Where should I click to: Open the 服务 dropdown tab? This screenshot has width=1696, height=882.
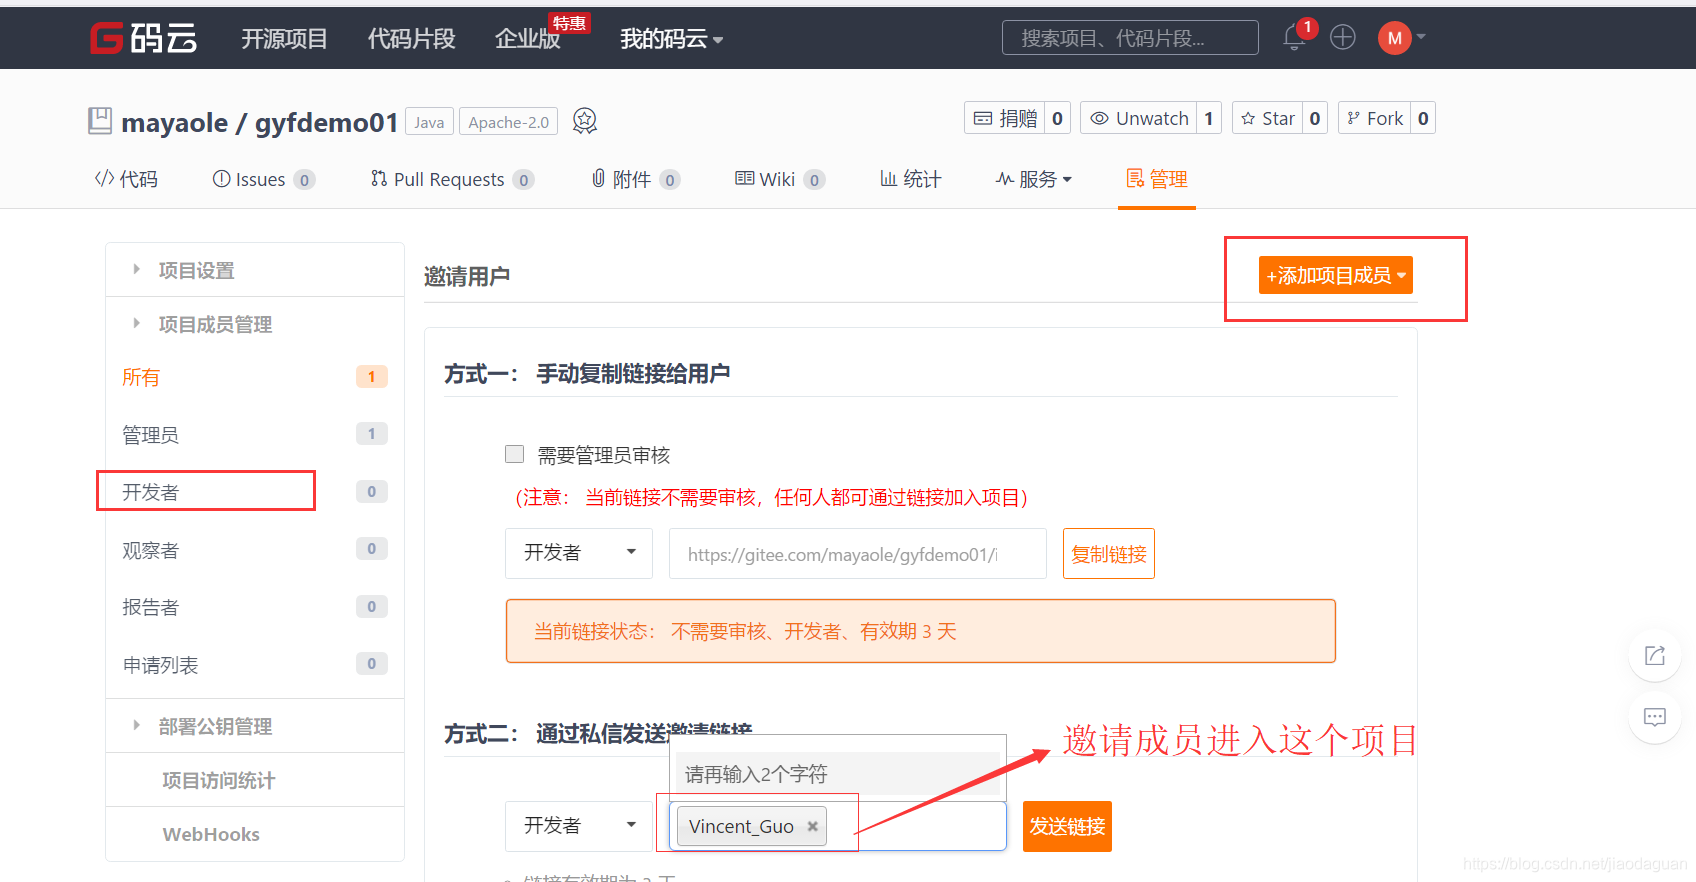[x=1034, y=179]
